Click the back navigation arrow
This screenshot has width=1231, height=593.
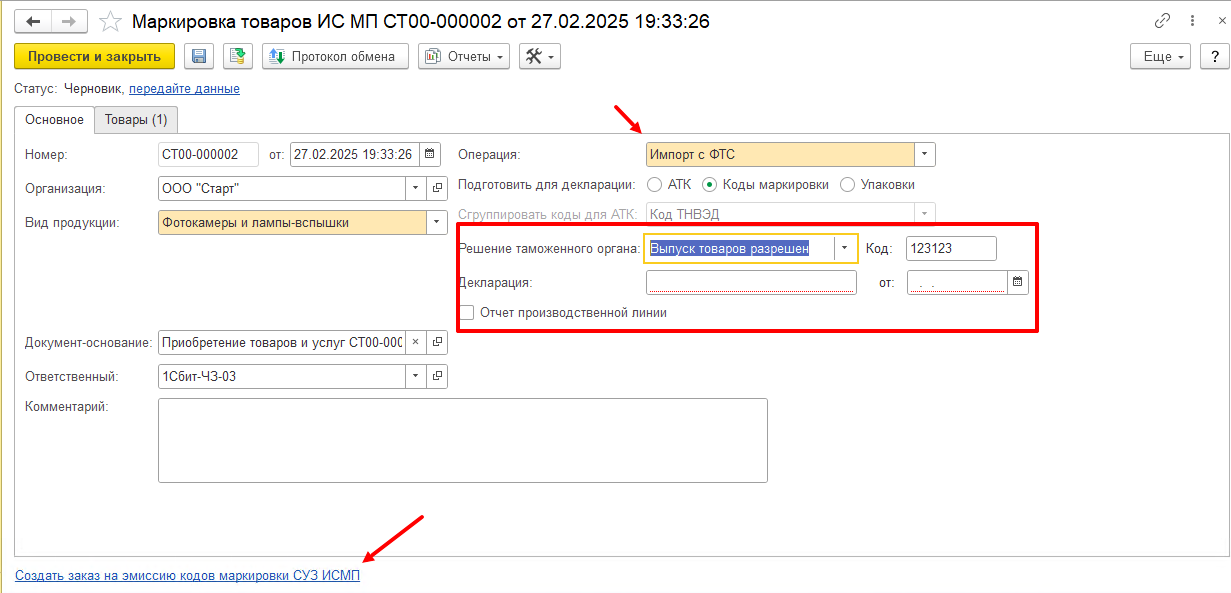[33, 21]
